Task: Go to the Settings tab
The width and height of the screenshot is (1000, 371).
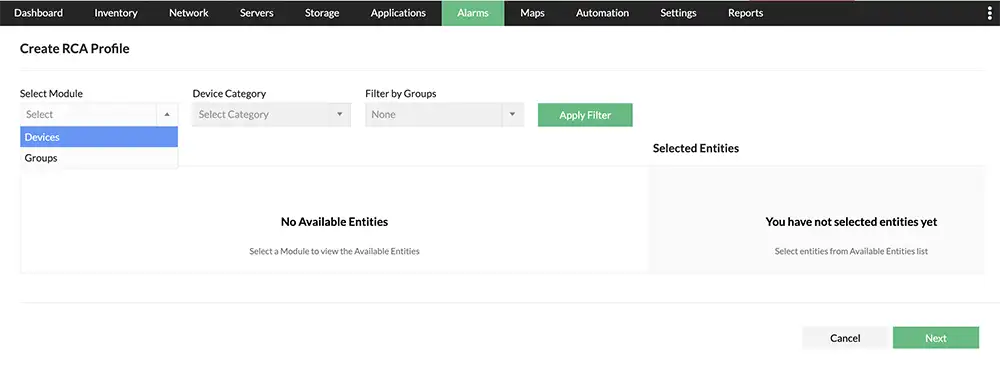Action: (678, 13)
